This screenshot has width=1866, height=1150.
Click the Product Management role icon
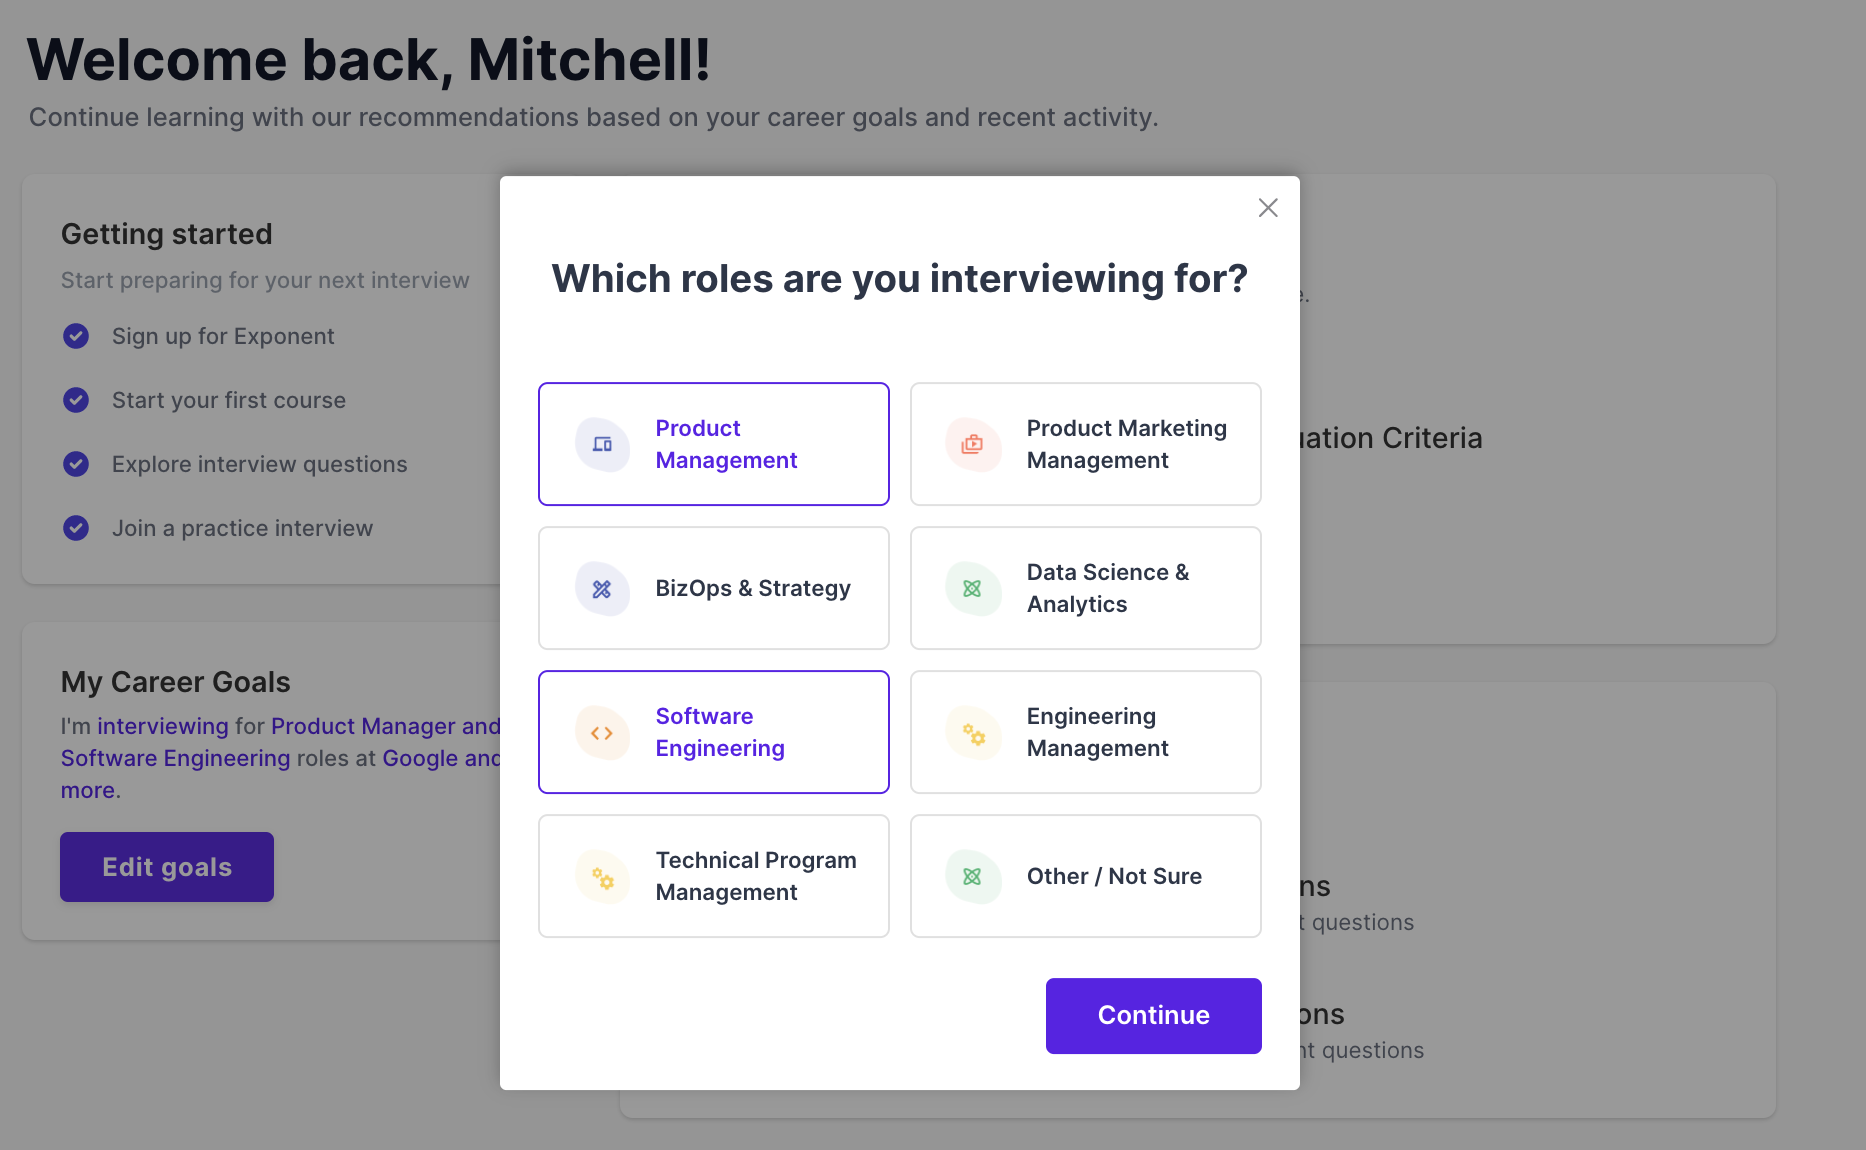pos(602,444)
